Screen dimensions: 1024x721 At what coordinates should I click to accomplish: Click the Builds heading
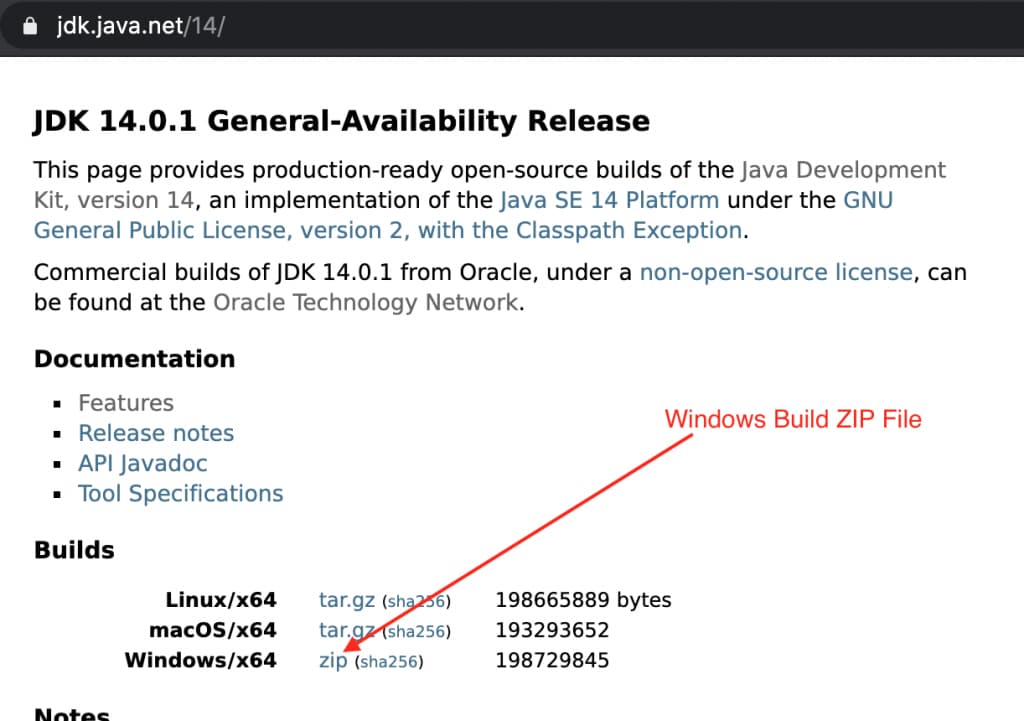point(74,550)
